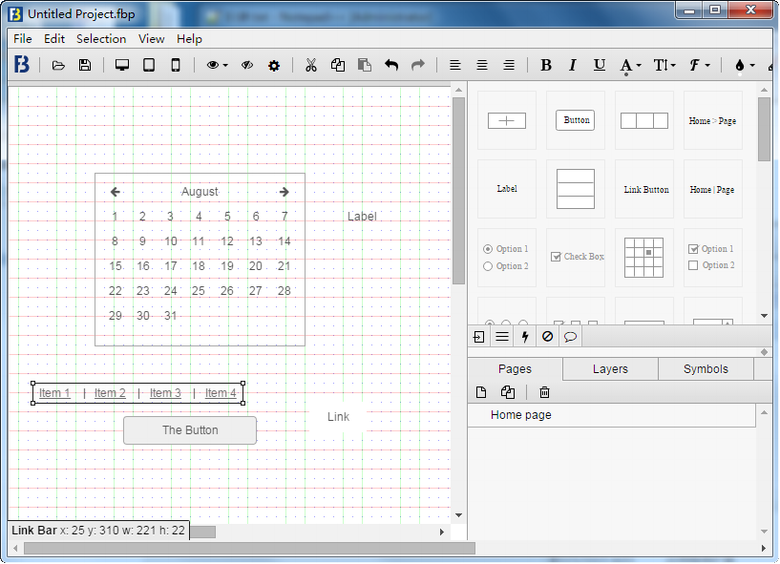Toggle bold text formatting

click(x=546, y=65)
